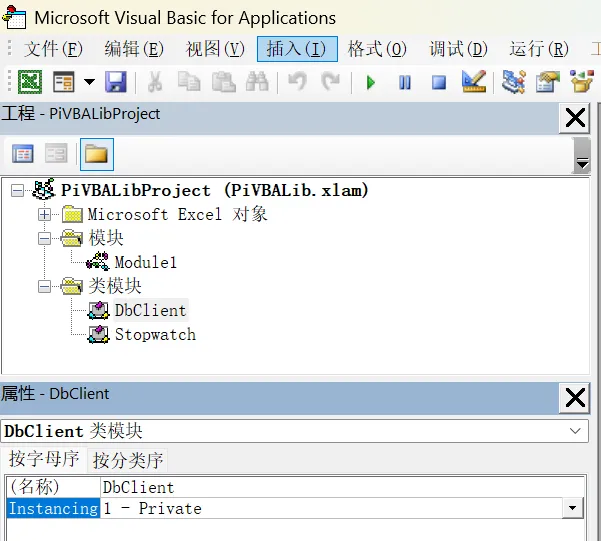
Task: Open the Instancing value dropdown arrow
Action: tap(573, 508)
